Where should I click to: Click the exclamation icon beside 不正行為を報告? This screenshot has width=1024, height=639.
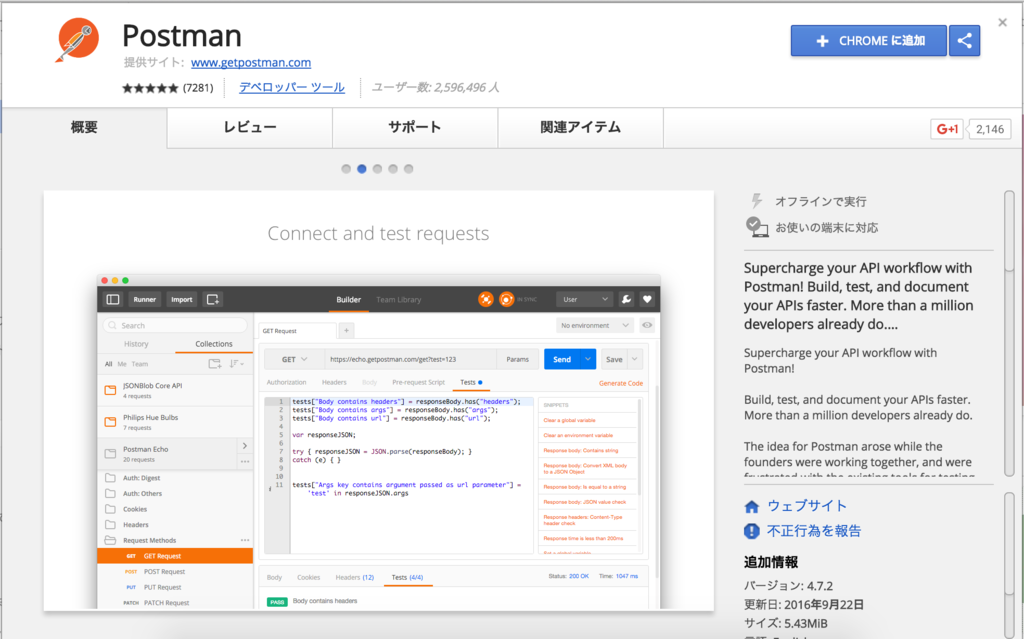click(752, 531)
